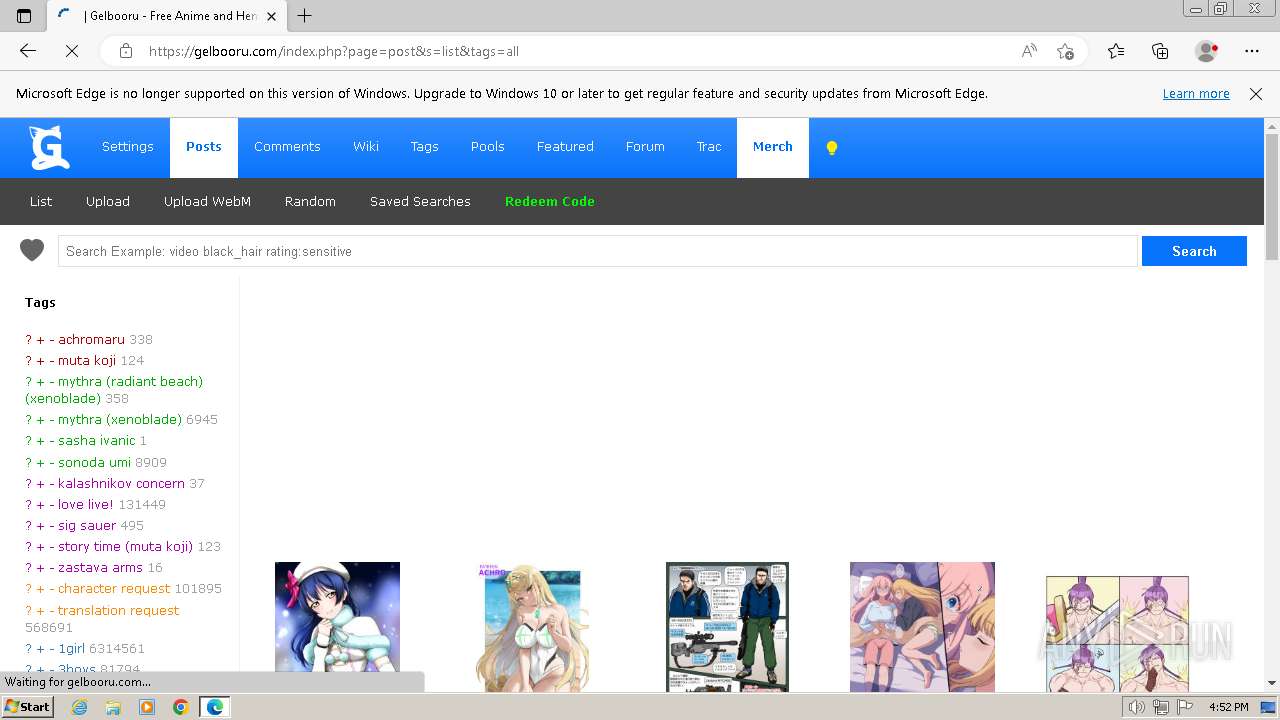Click the muta koji tag link
Screen dimensions: 1280x720
pos(87,360)
